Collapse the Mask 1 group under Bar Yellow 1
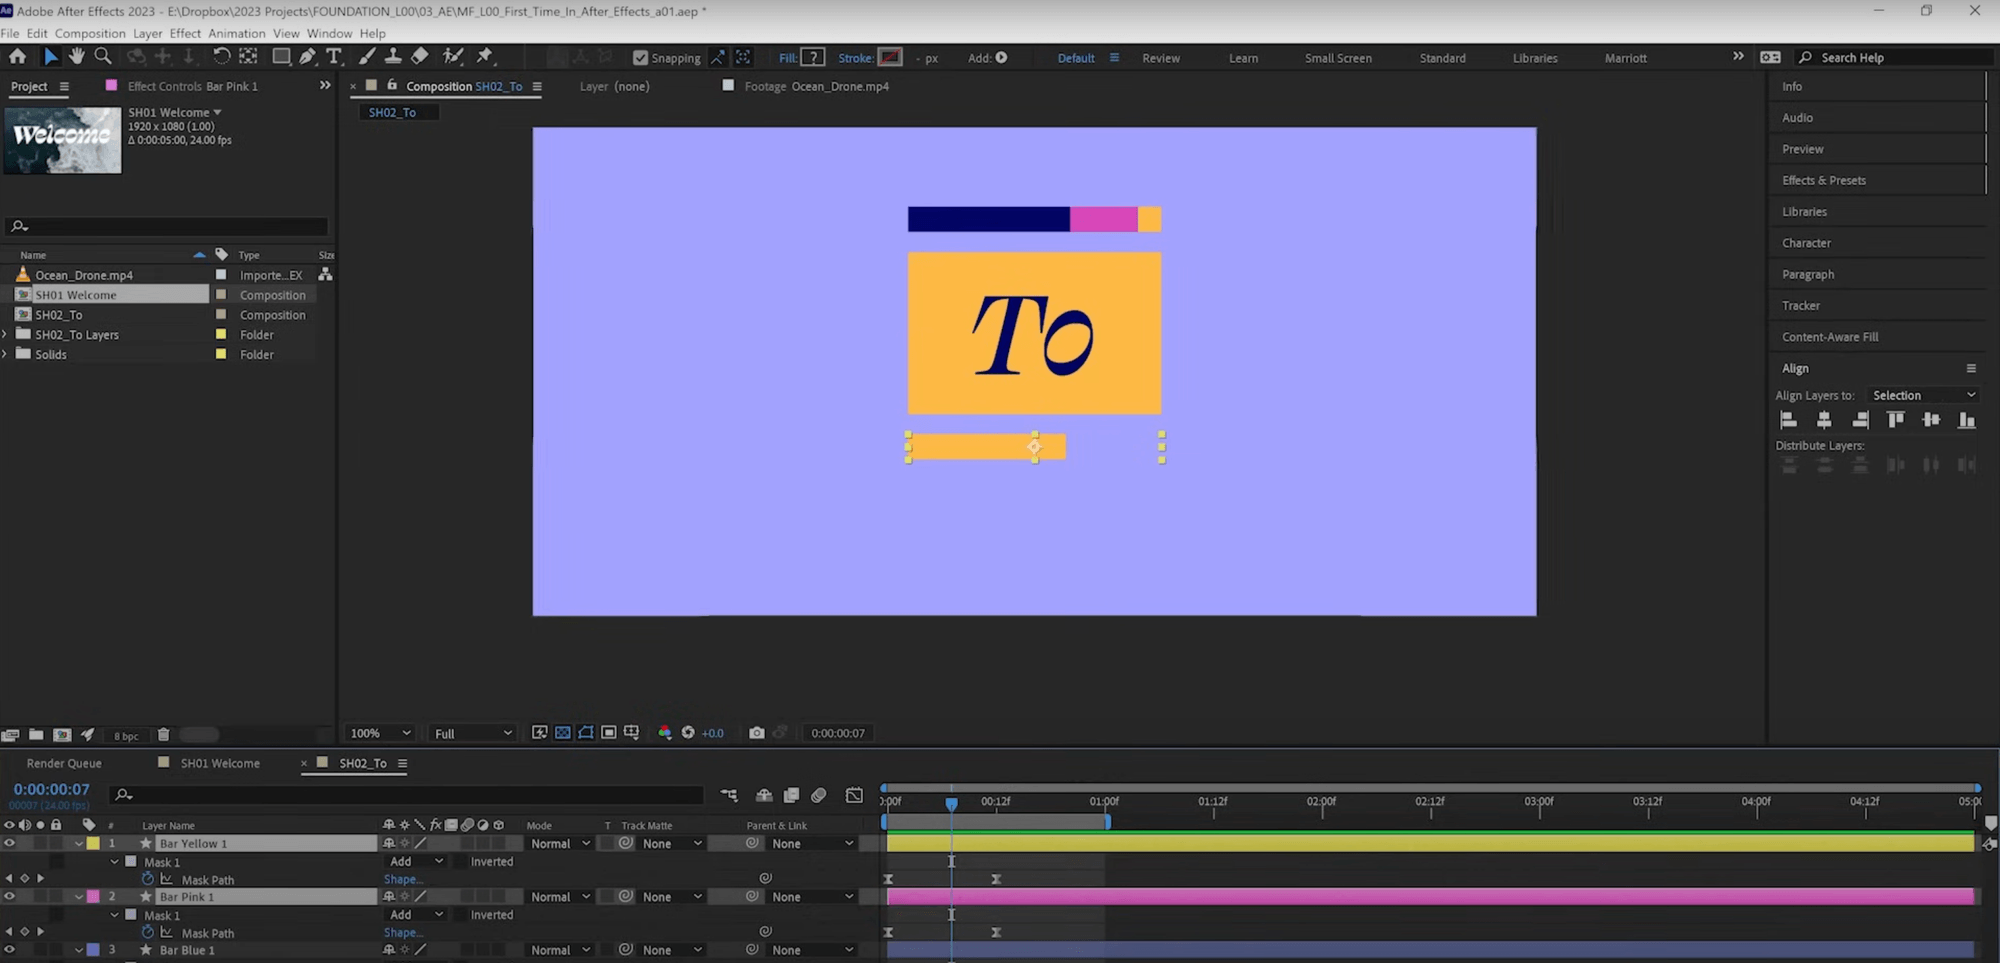 pyautogui.click(x=114, y=861)
